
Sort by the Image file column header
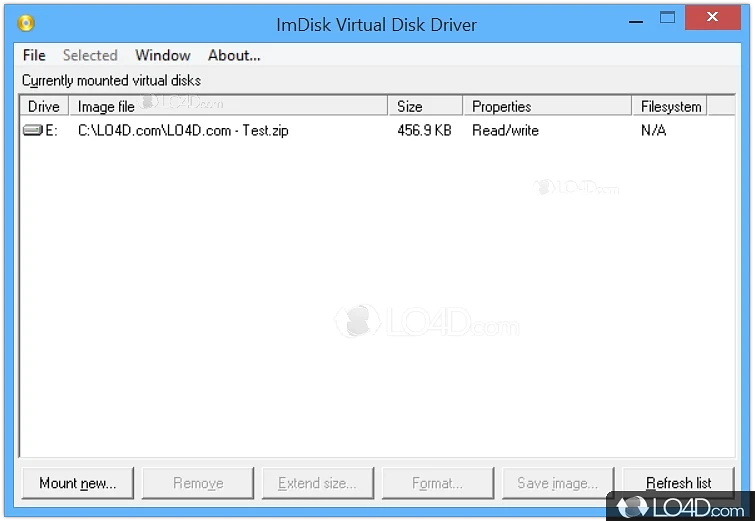pos(228,106)
